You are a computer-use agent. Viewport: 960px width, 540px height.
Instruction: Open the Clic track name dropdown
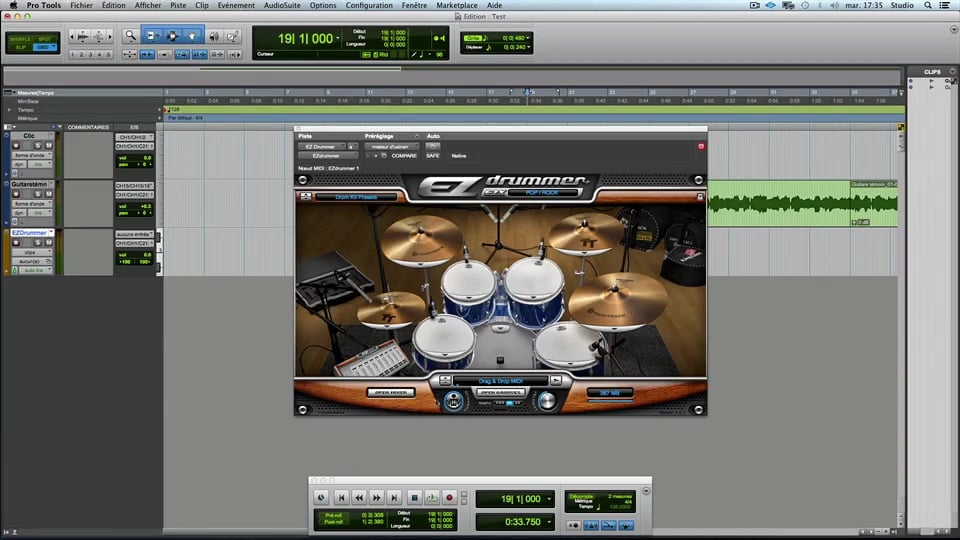[x=50, y=135]
